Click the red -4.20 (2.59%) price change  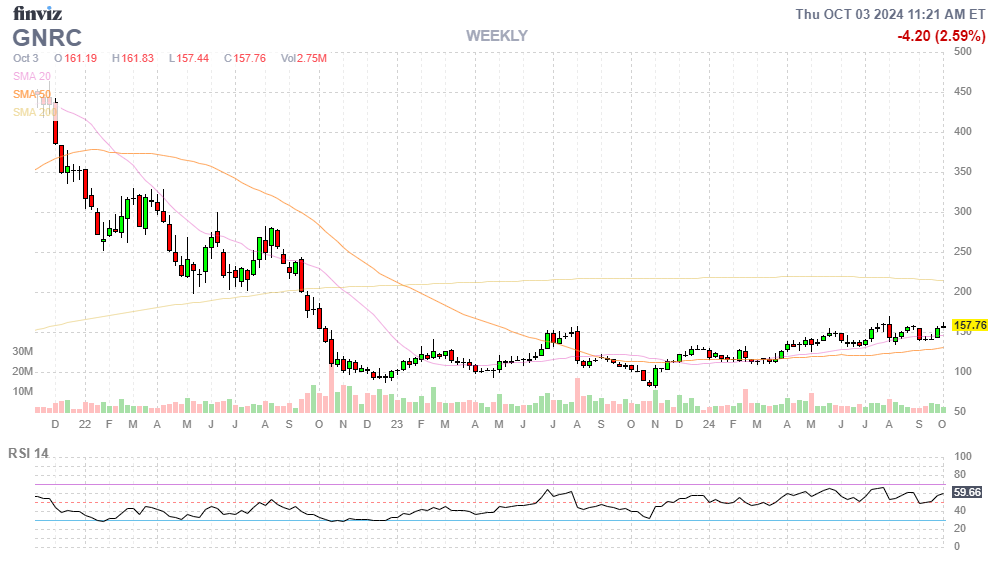[x=943, y=36]
